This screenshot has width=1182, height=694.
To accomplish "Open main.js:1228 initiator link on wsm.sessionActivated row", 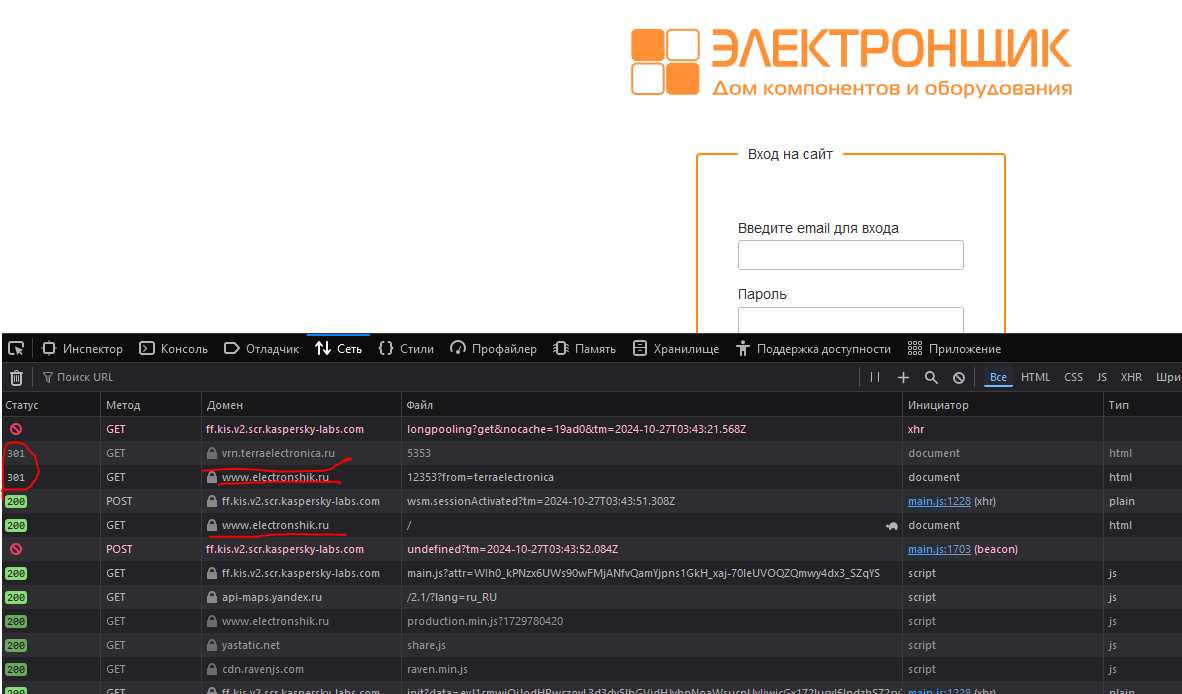I will [939, 501].
